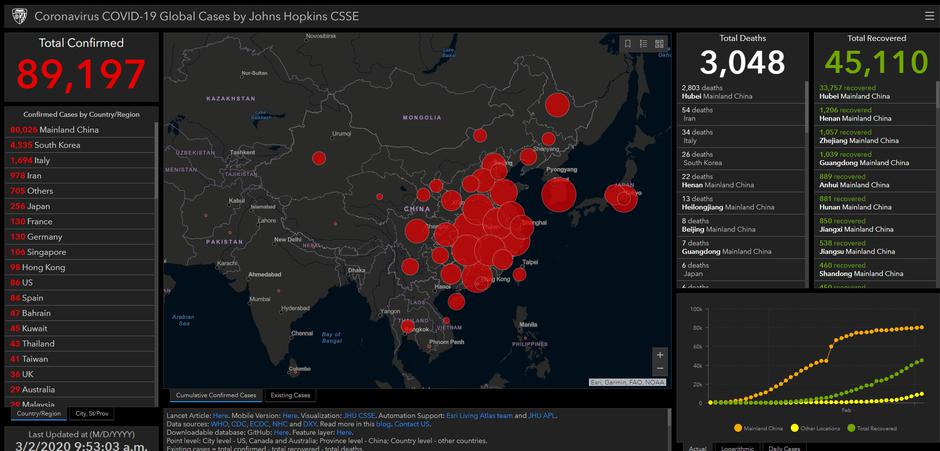The image size is (940, 451).
Task: Select '1,694 Italy' row
Action: coord(81,160)
